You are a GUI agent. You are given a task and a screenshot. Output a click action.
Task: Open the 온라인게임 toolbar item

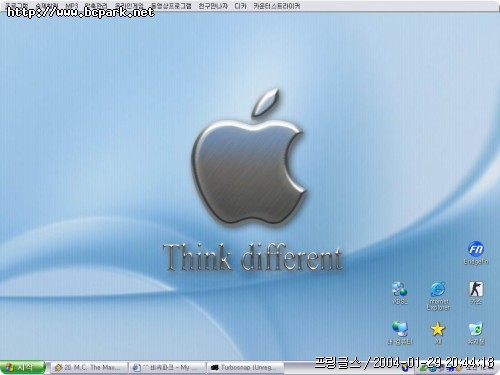pos(129,6)
